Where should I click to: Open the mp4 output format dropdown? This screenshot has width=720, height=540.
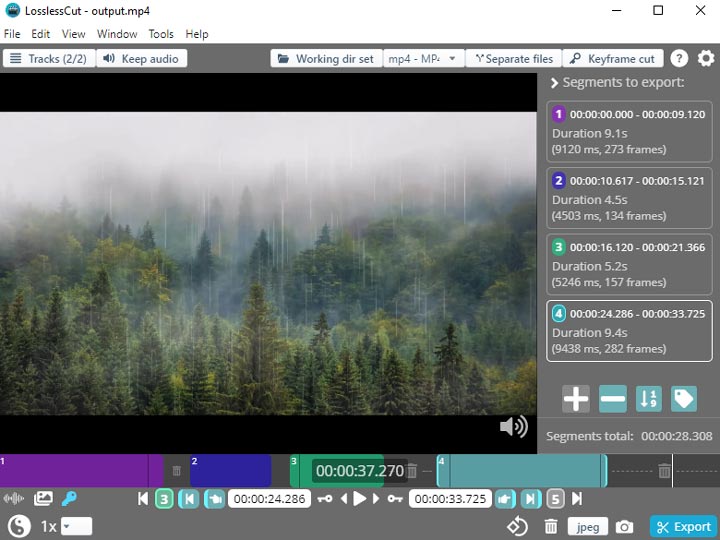[x=423, y=59]
